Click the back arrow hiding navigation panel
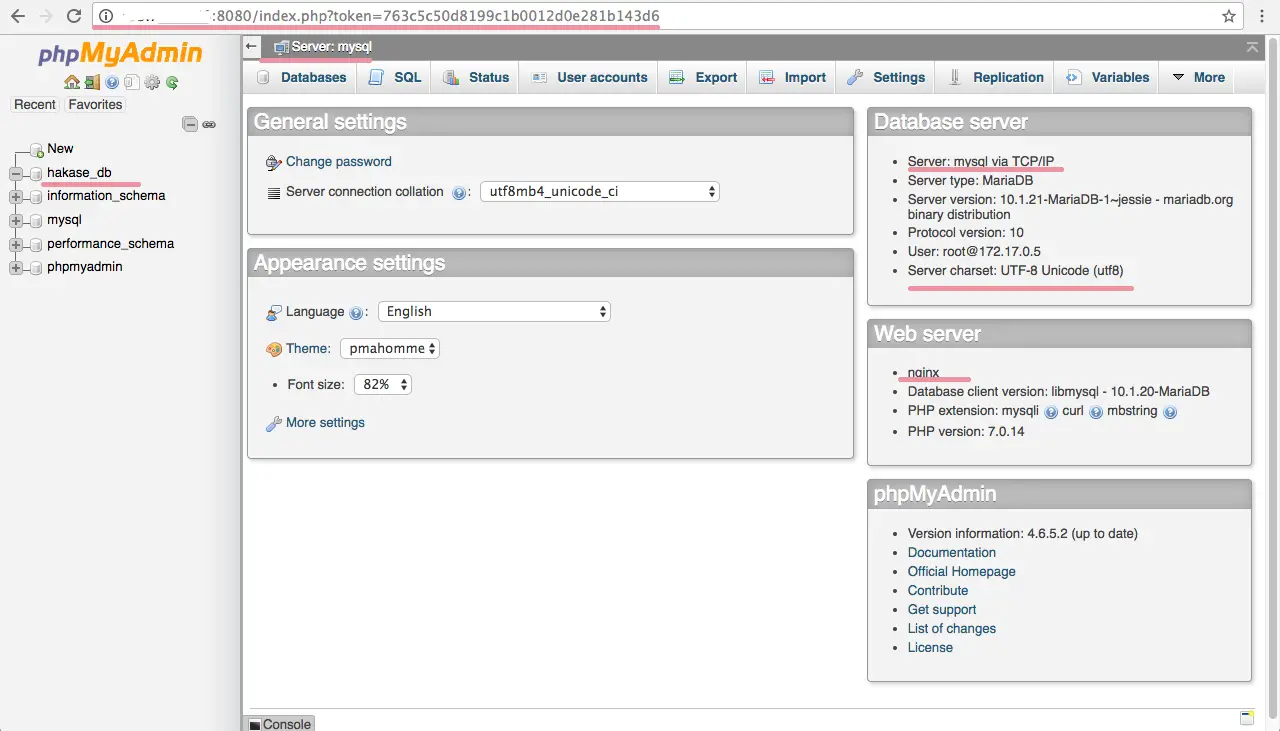This screenshot has width=1280, height=731. click(252, 47)
